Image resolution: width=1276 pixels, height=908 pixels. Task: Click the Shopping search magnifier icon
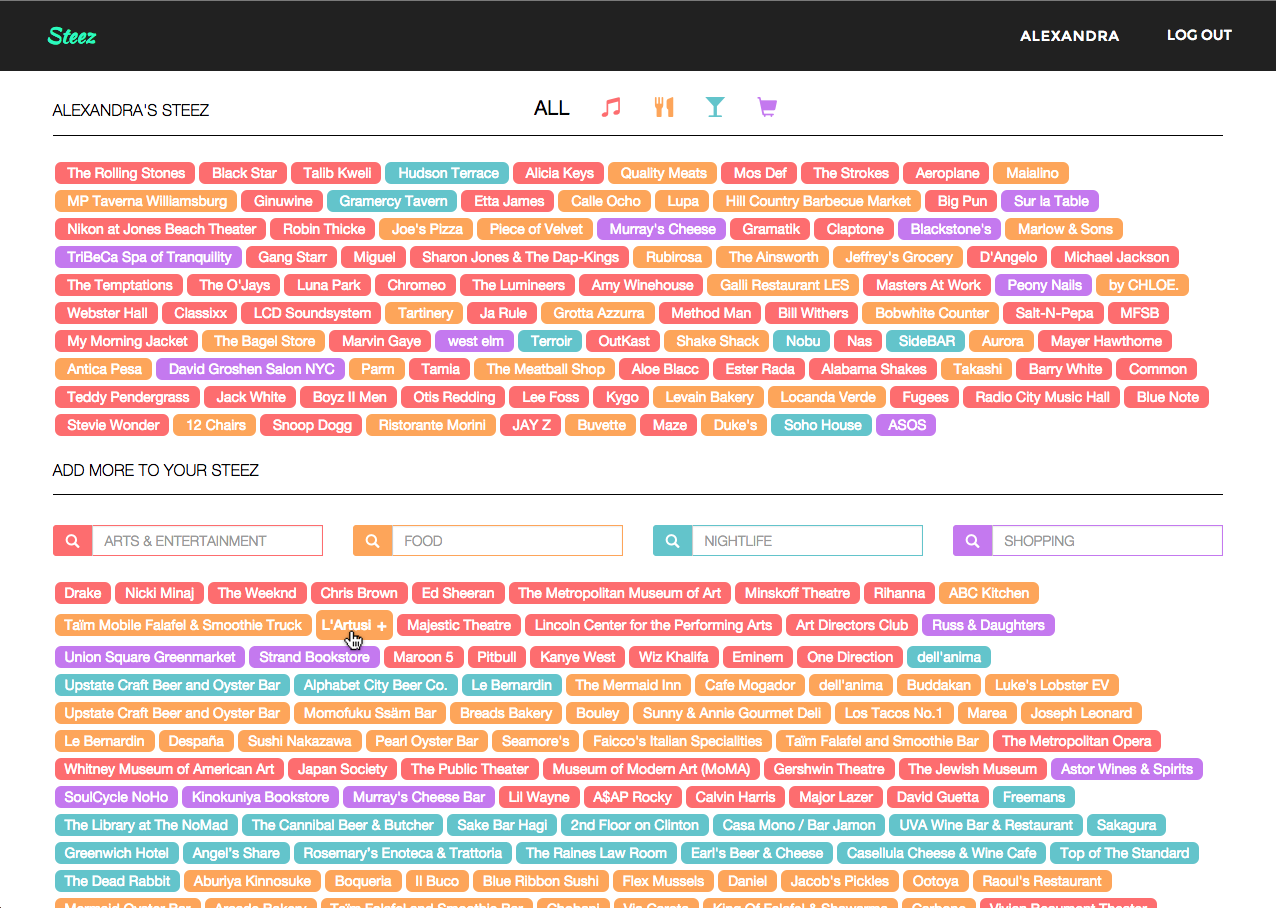(972, 541)
